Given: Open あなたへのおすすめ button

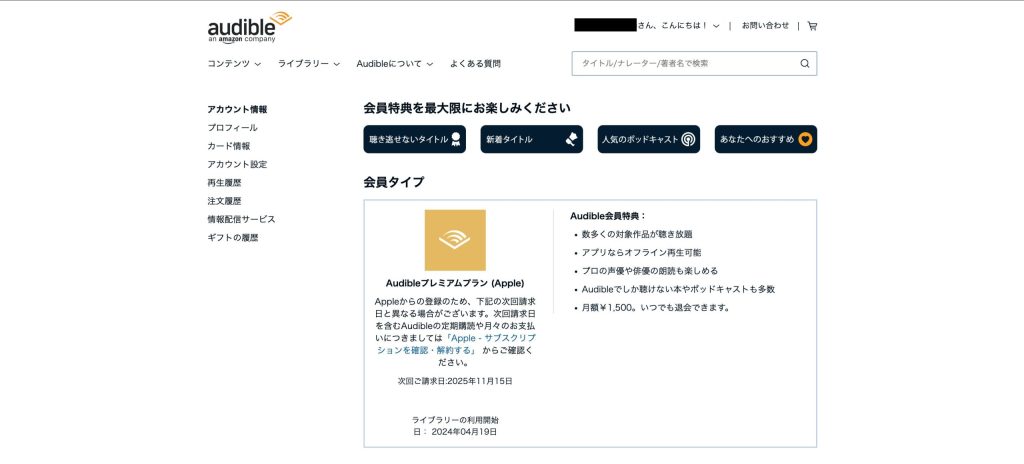Looking at the screenshot, I should pos(765,139).
